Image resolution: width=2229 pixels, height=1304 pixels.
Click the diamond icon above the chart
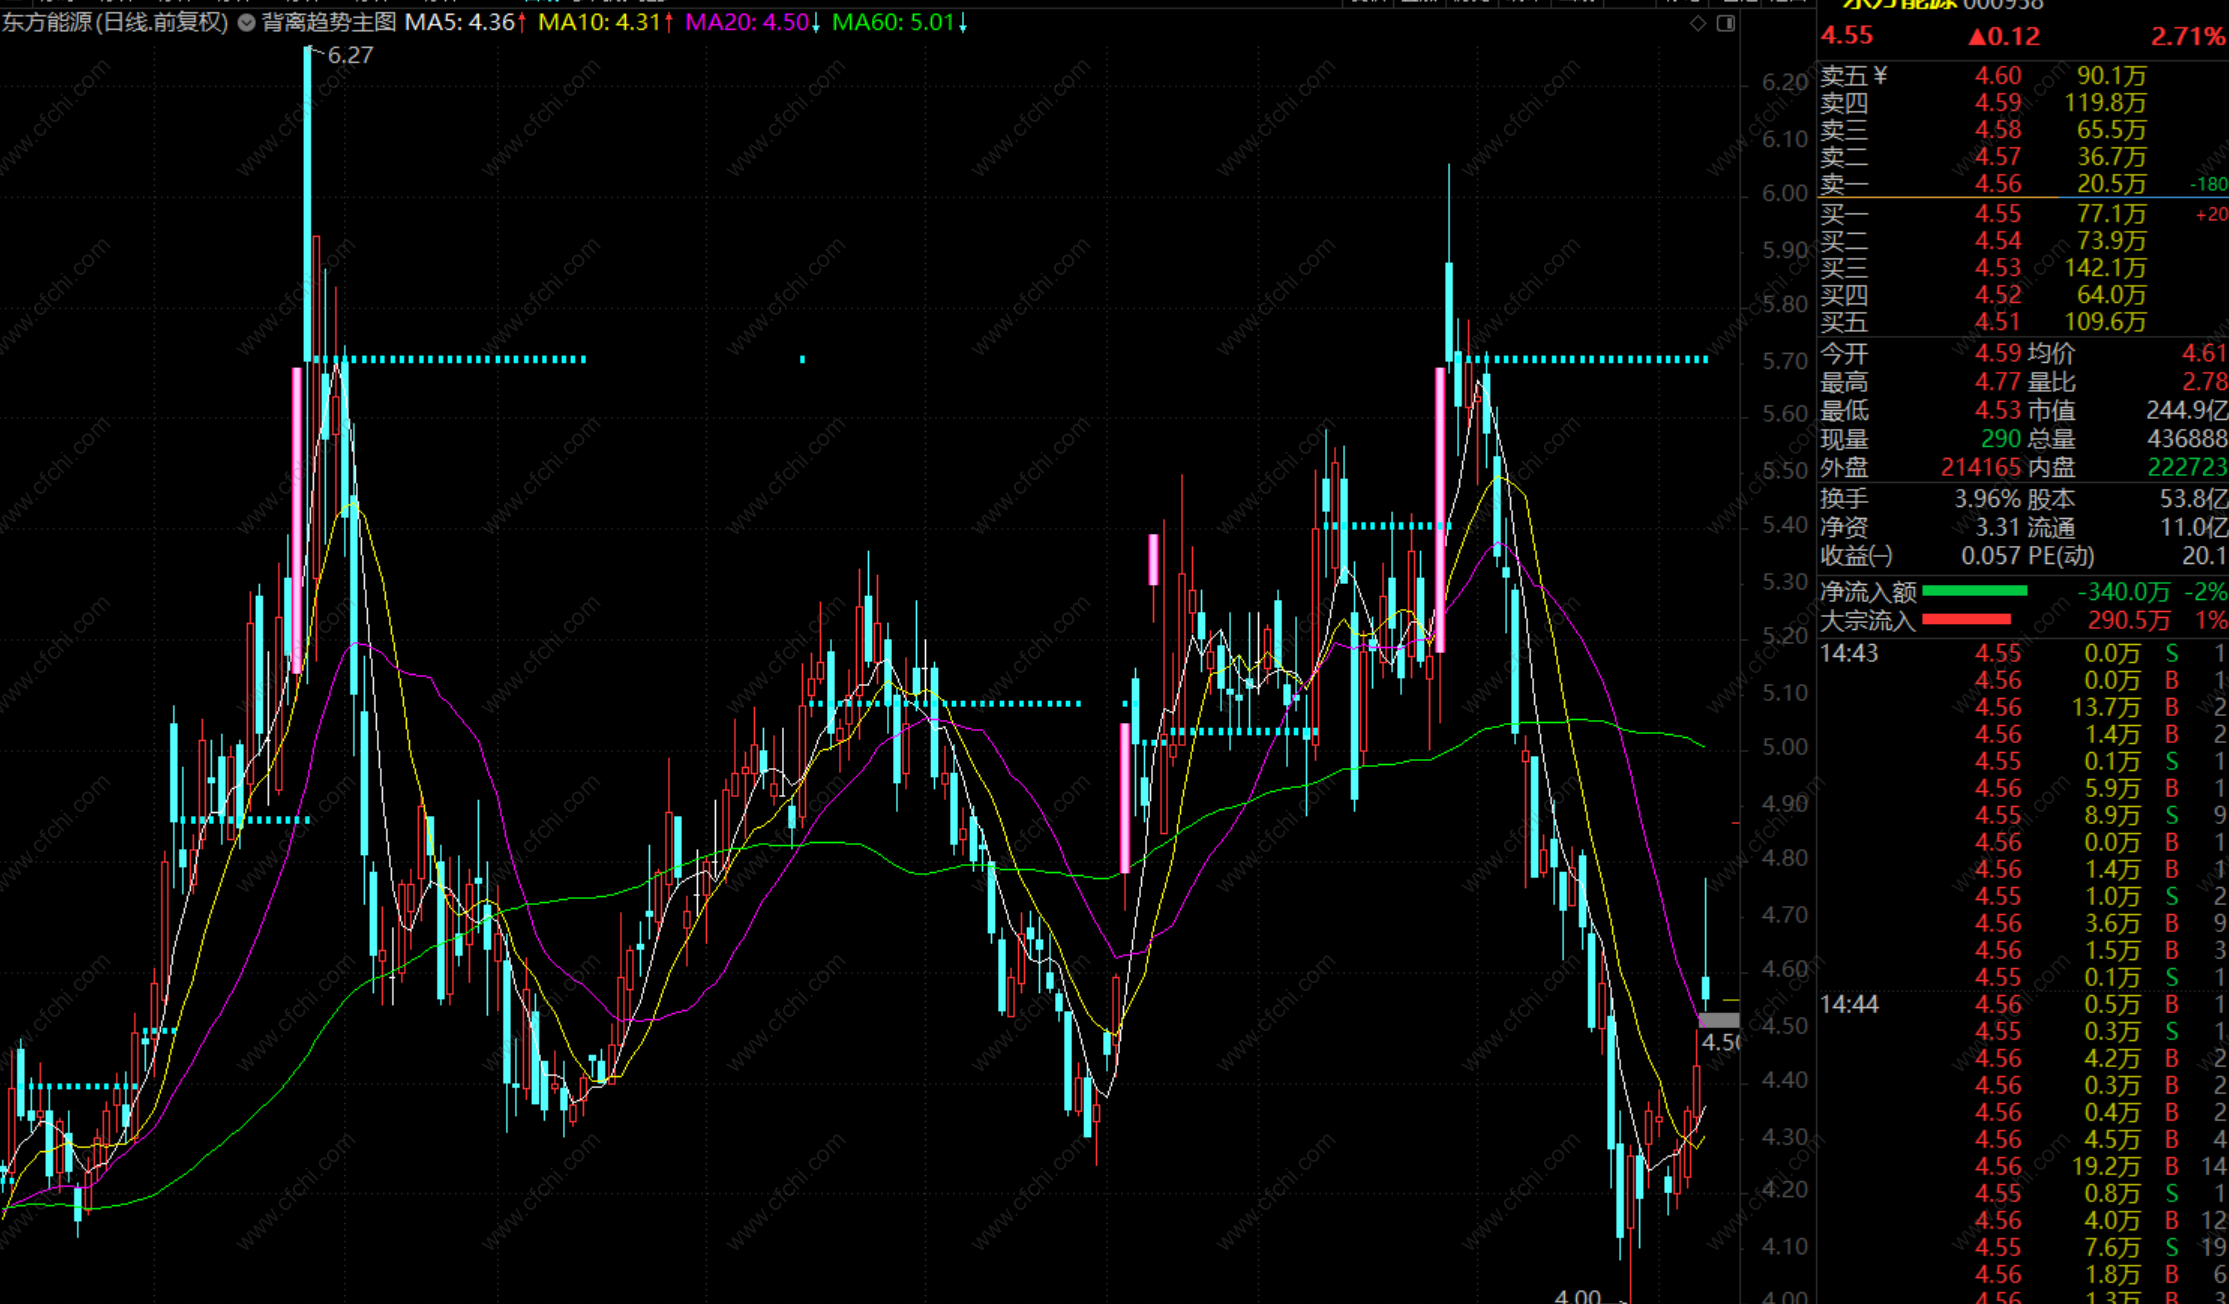[x=1698, y=23]
